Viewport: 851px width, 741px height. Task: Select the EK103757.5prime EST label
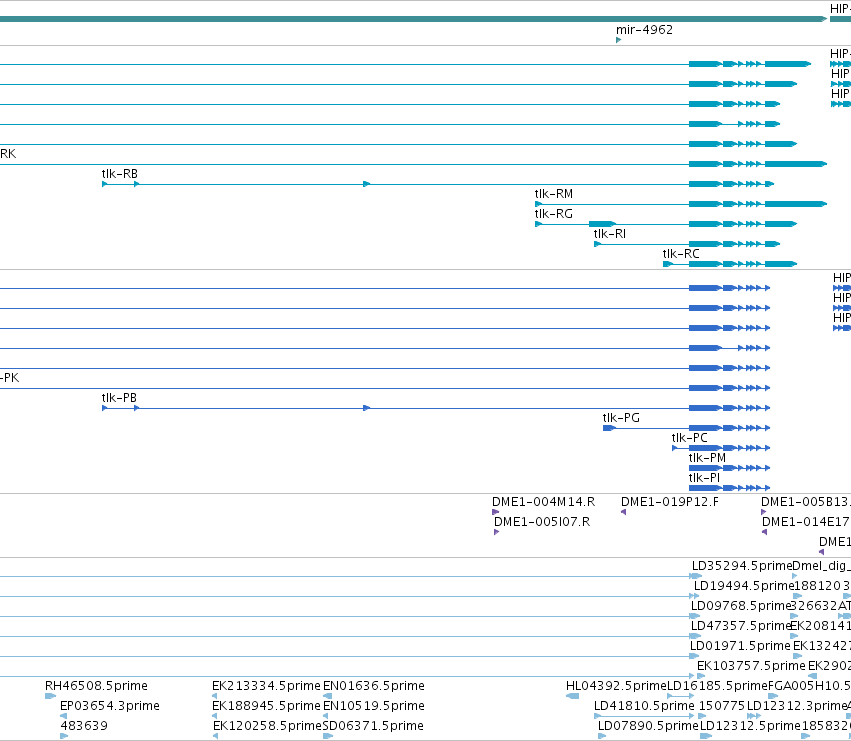[x=751, y=667]
